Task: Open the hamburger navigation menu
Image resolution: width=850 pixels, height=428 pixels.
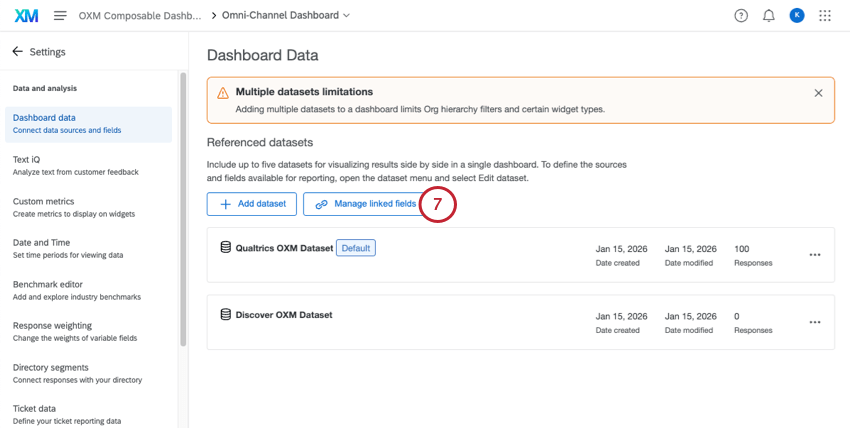Action: [60, 16]
